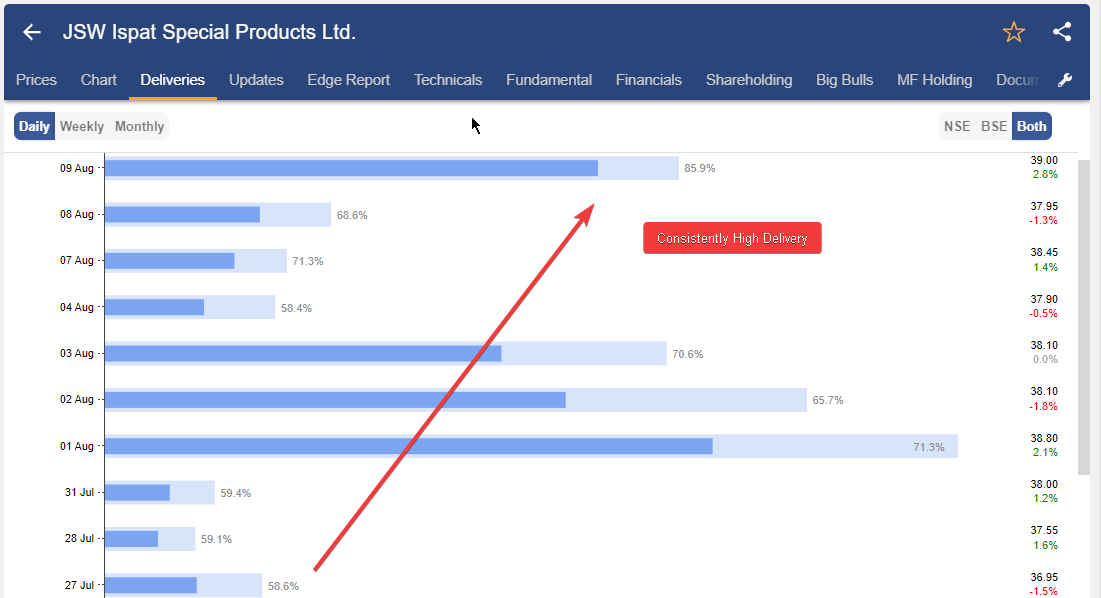Click the 09 Aug delivery bar
The height and width of the screenshot is (598, 1101).
pos(392,168)
